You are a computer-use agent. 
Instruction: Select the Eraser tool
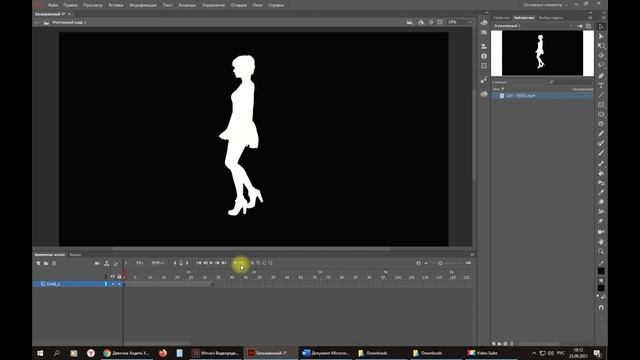point(601,202)
